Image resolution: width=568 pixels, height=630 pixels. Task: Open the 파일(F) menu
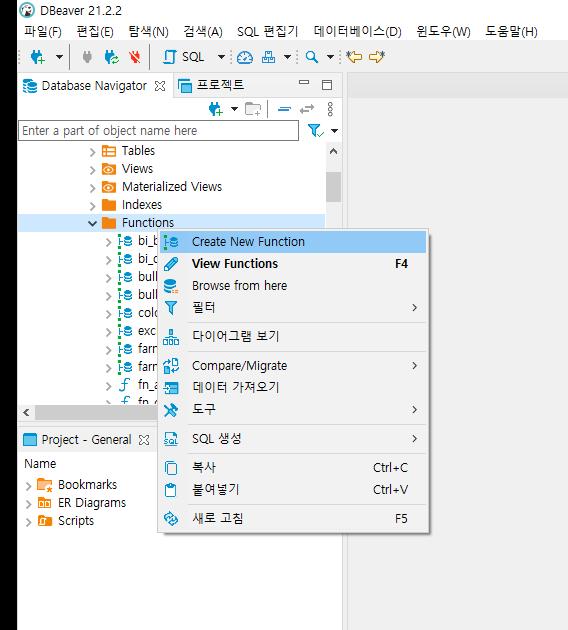(43, 31)
